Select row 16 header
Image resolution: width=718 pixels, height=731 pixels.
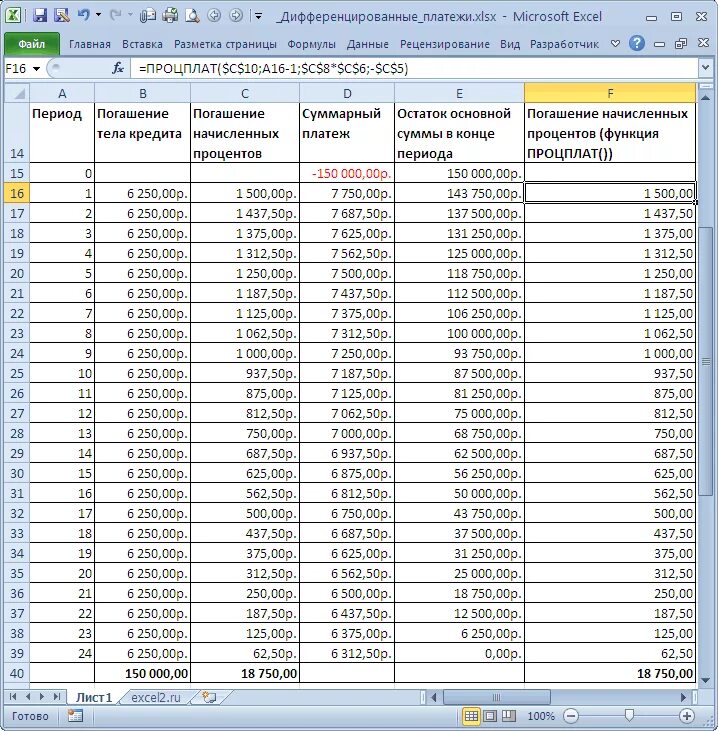(17, 193)
